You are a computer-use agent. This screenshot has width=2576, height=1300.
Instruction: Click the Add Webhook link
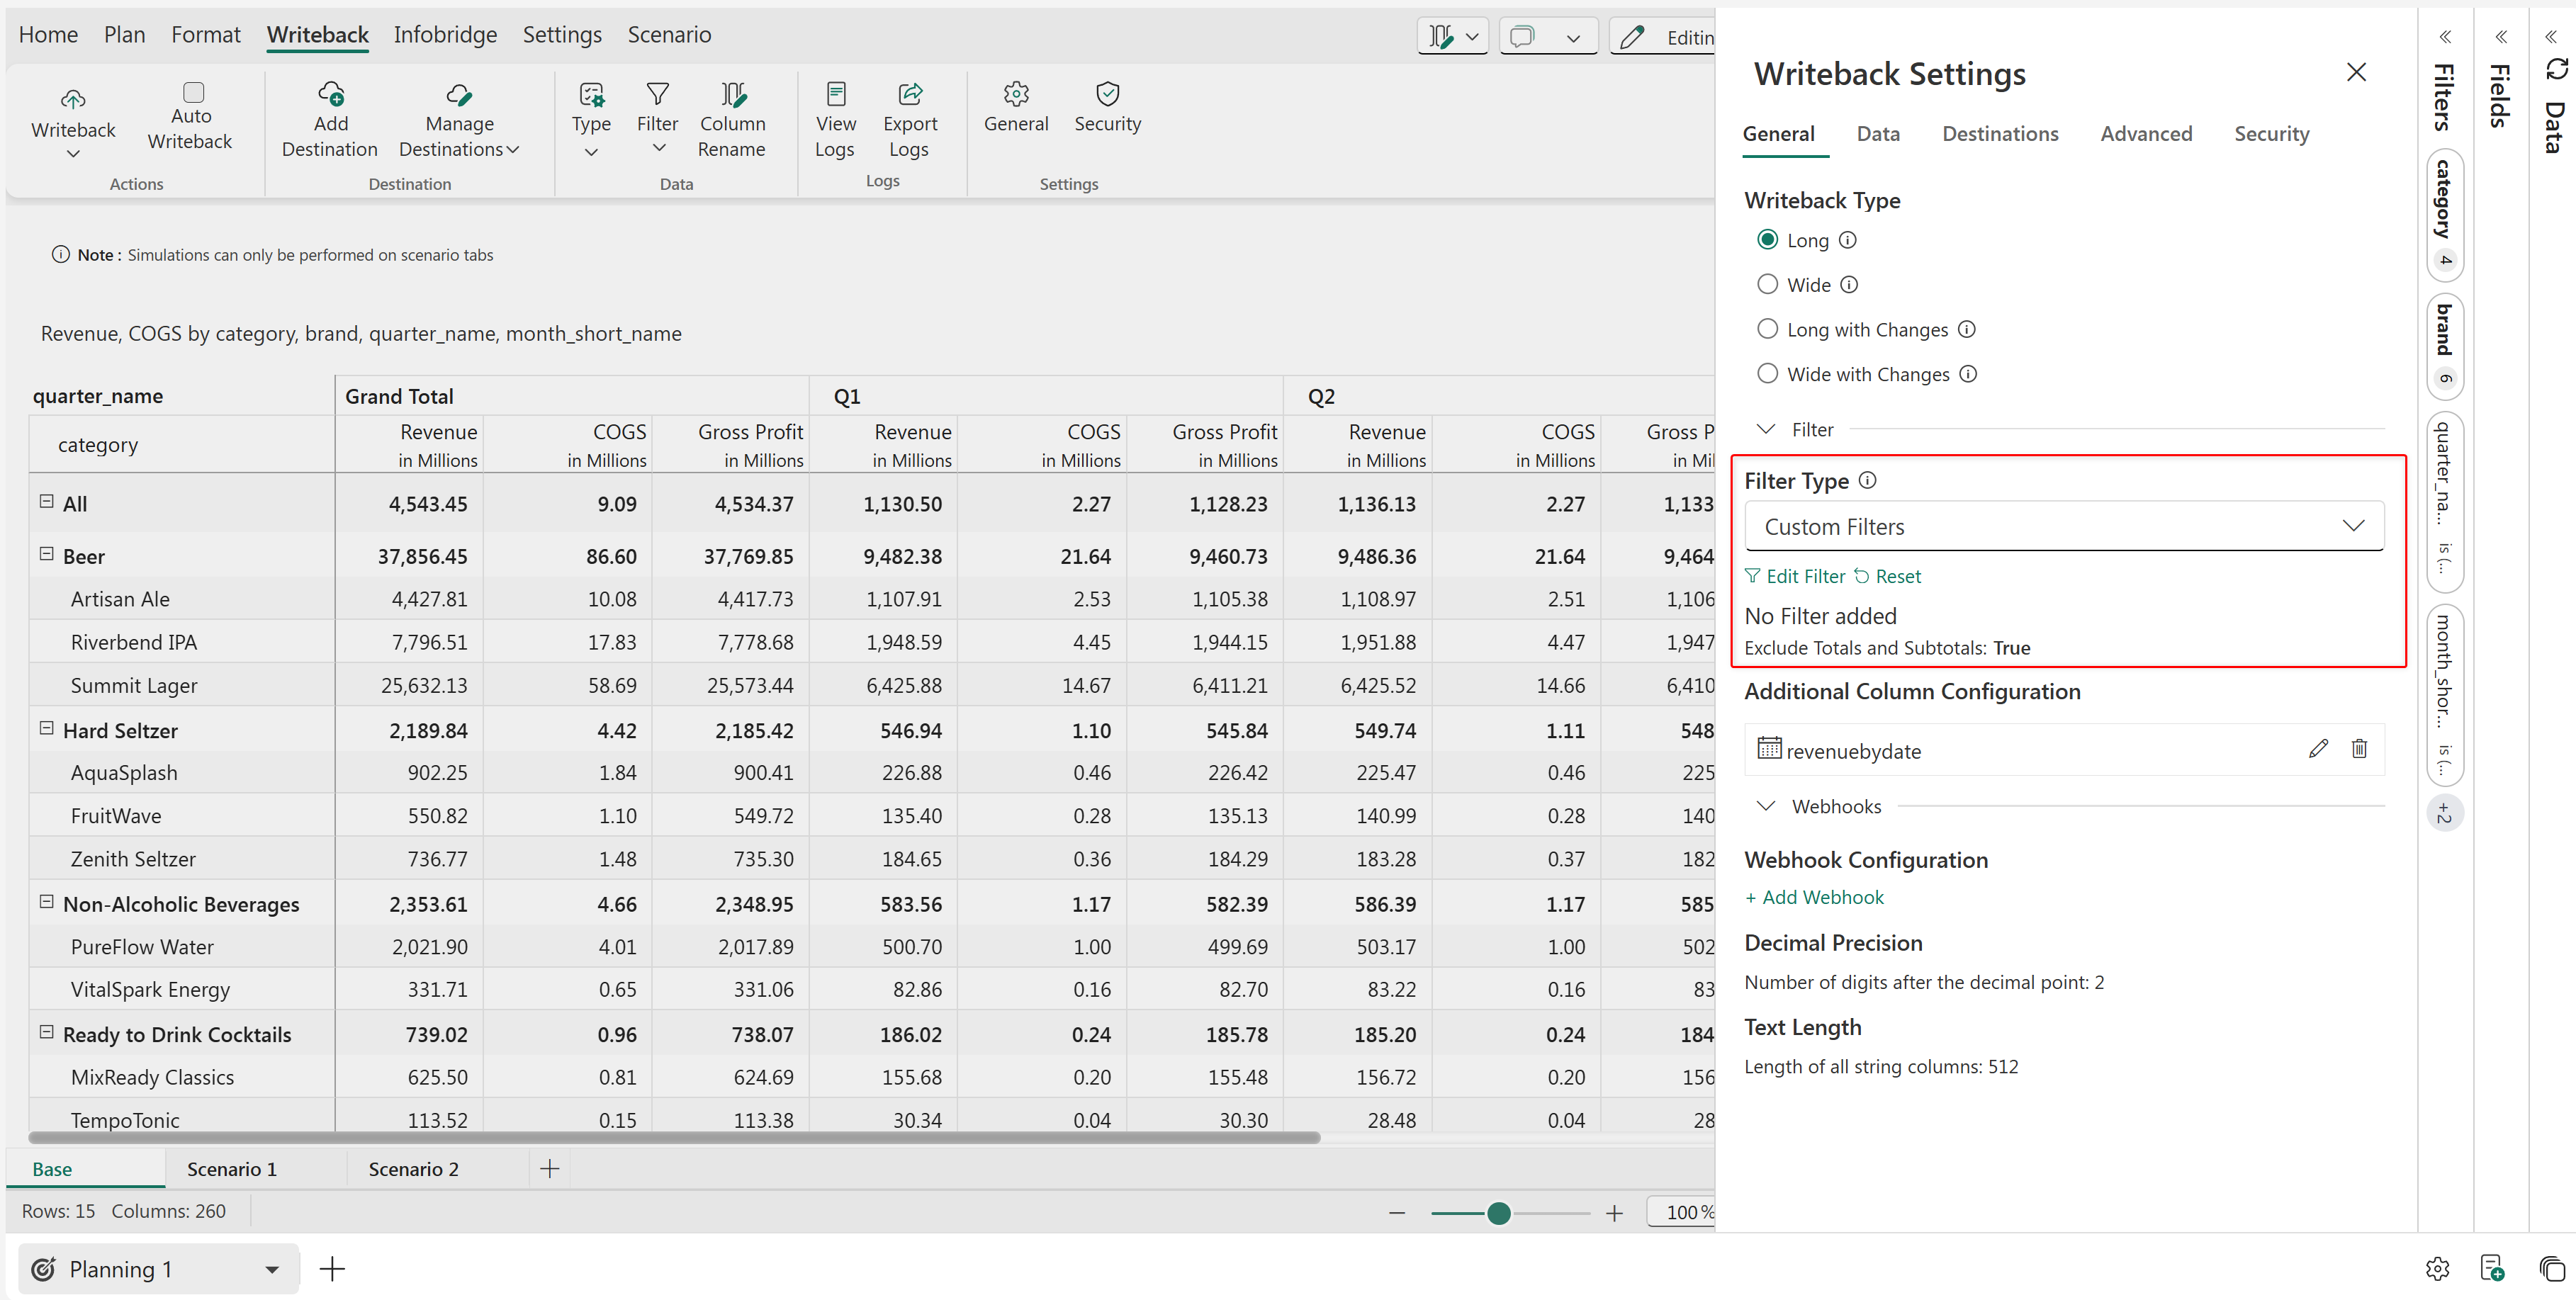(x=1814, y=897)
